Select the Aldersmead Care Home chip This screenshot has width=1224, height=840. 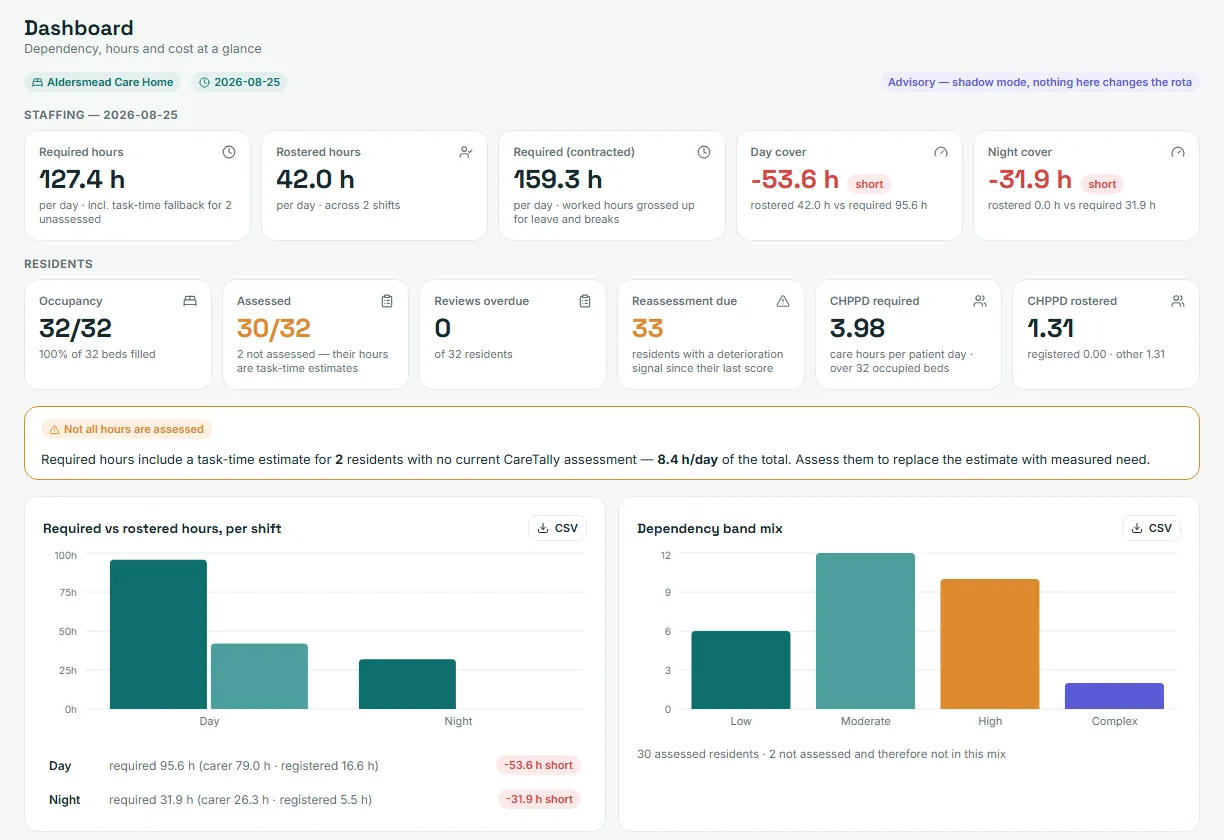(103, 82)
